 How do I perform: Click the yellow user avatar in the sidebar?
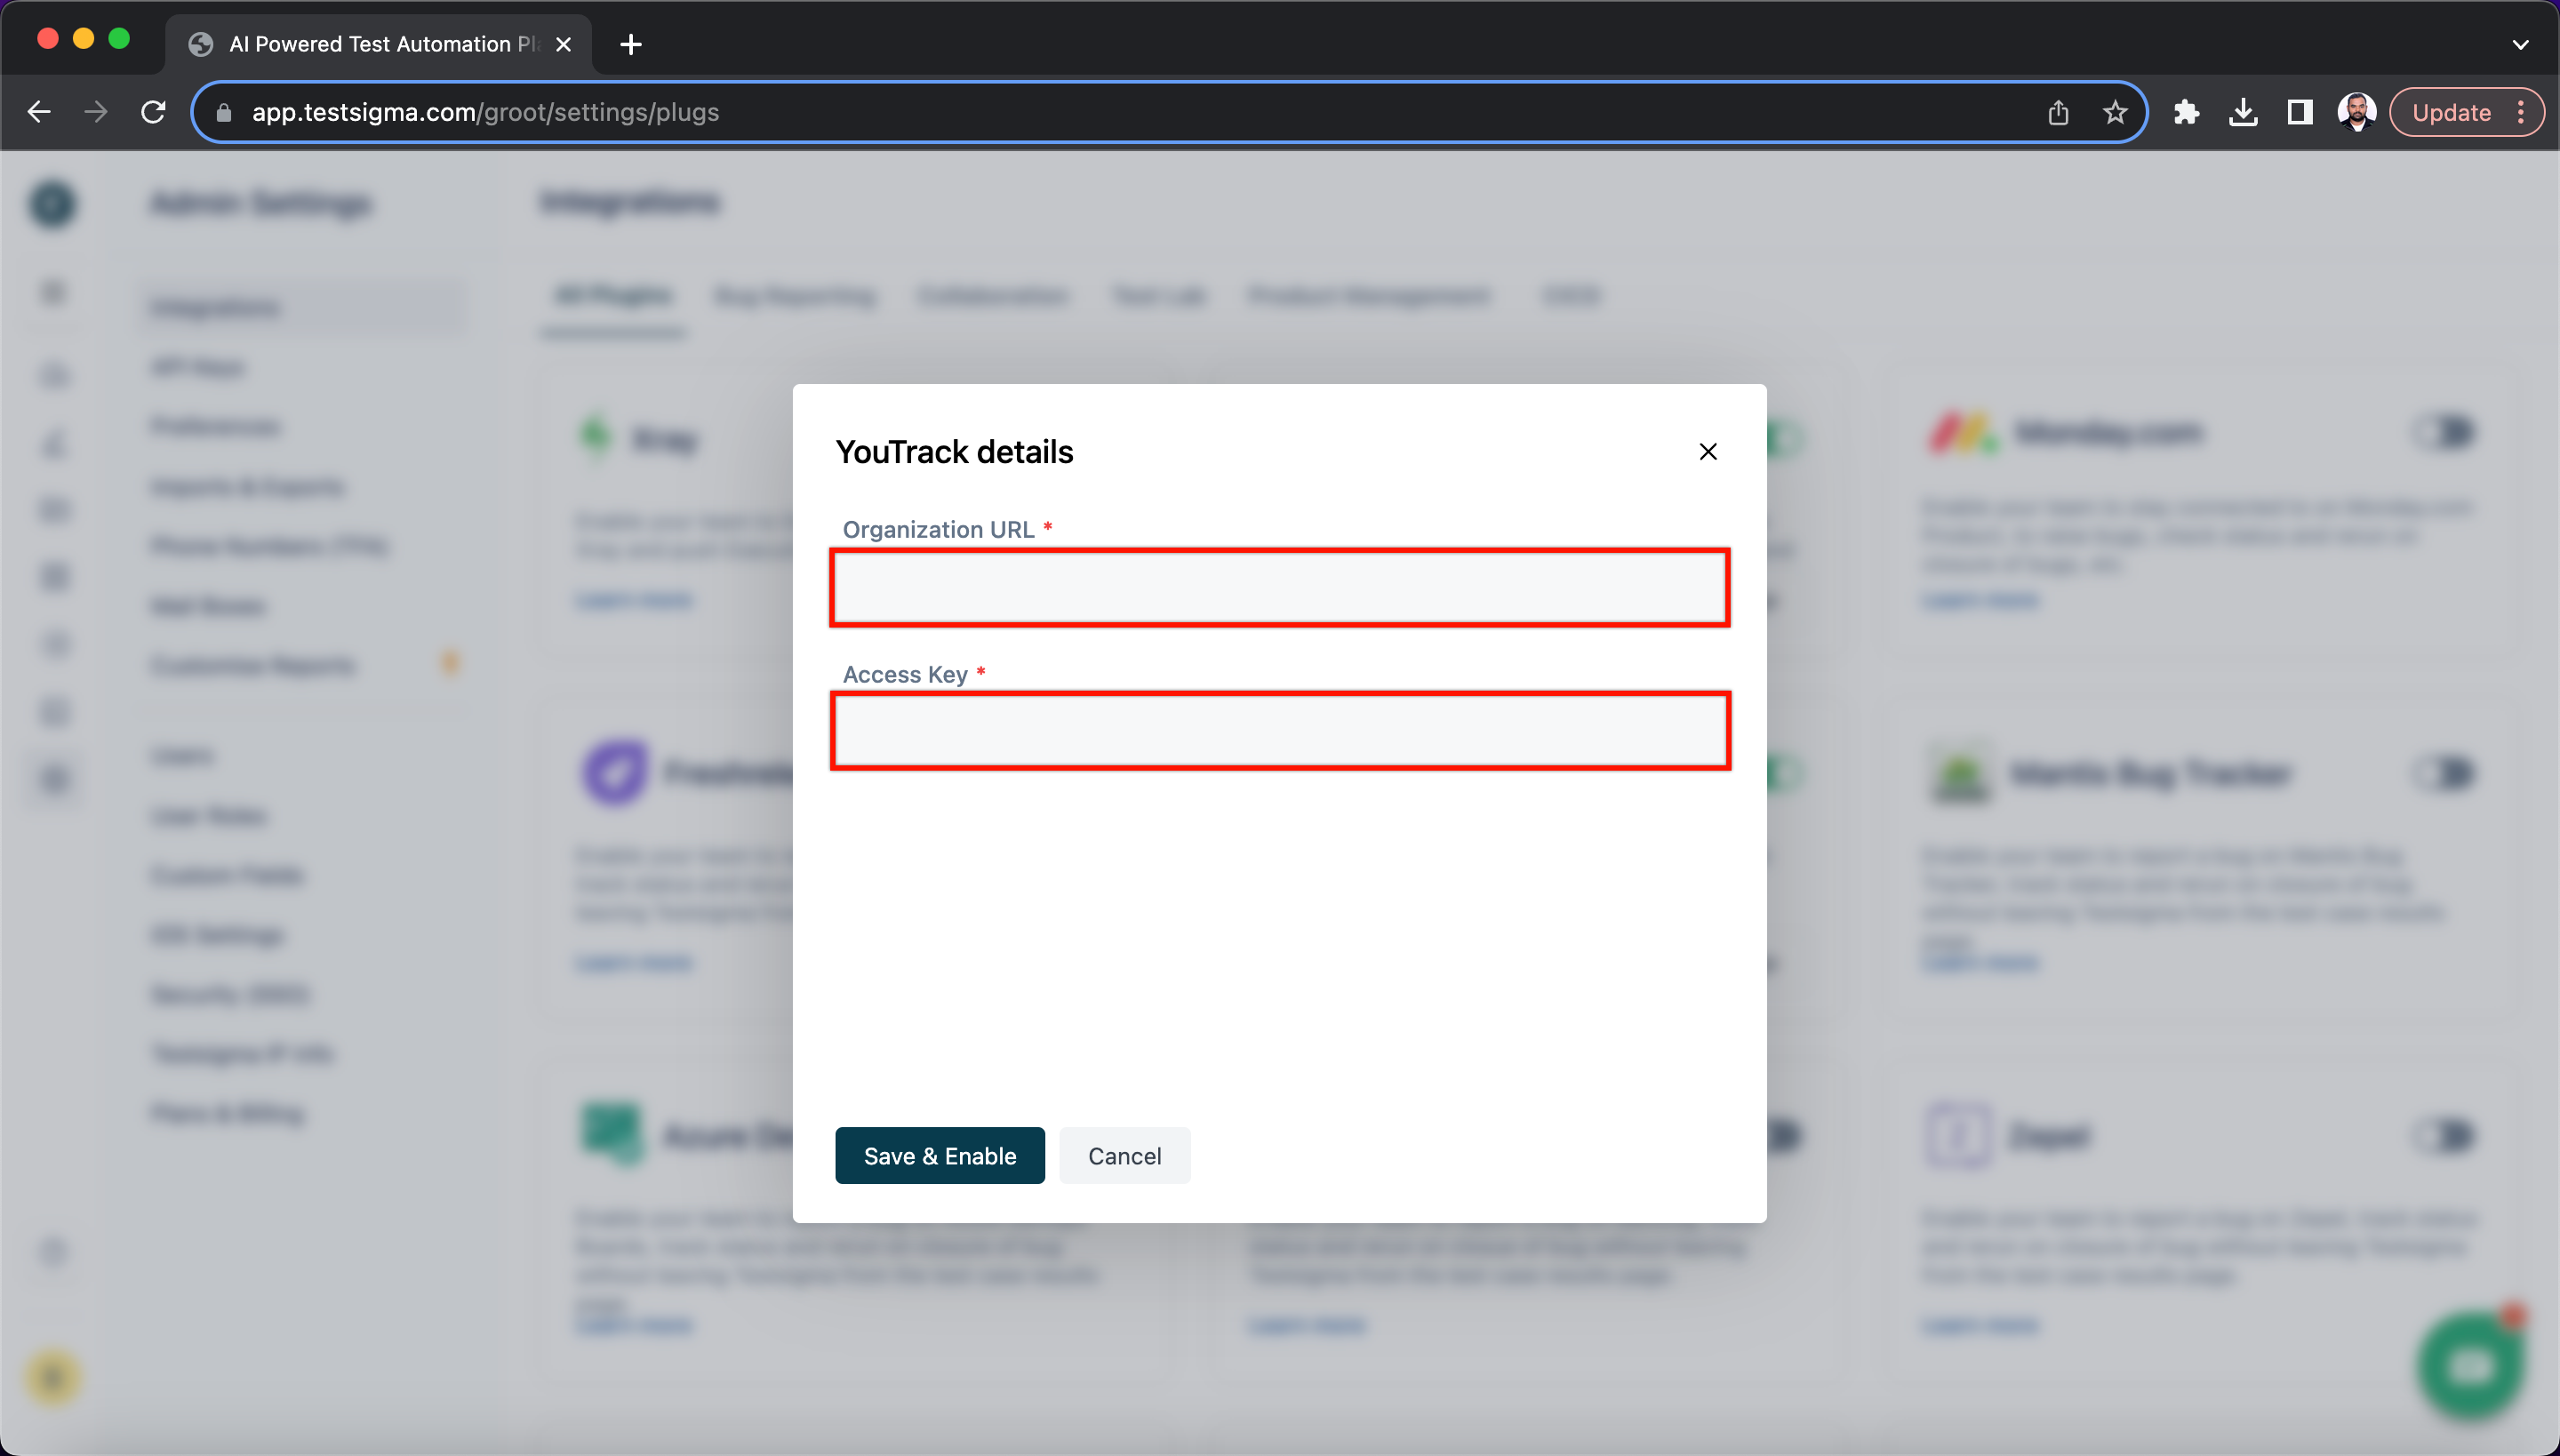pyautogui.click(x=53, y=1377)
